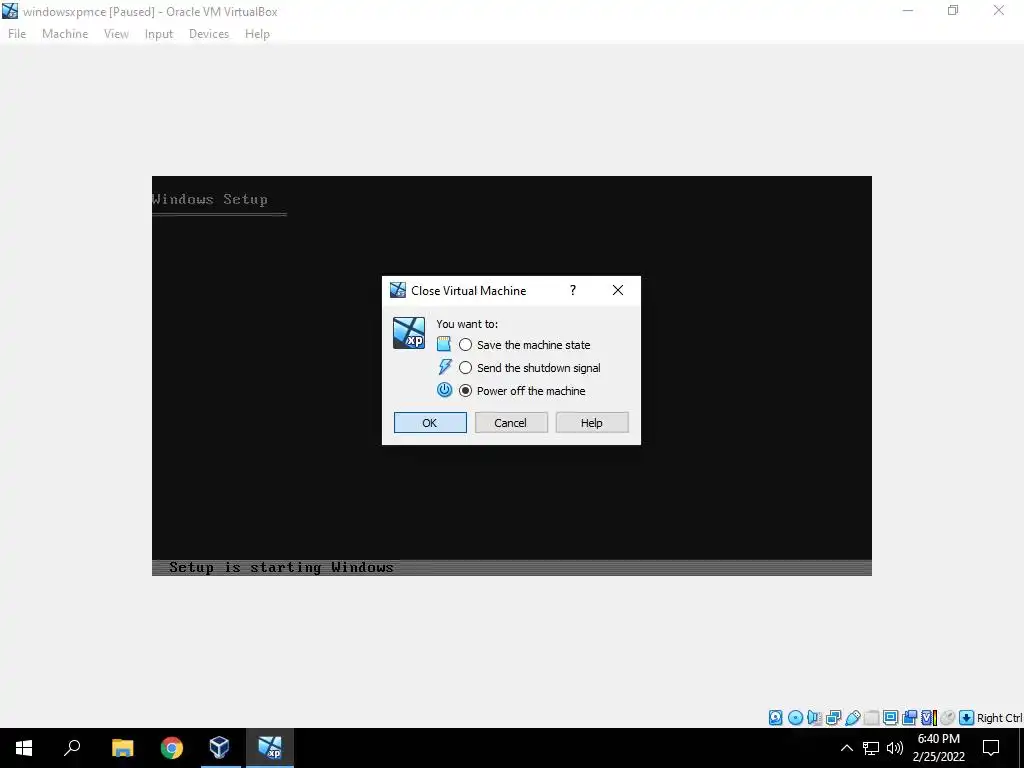
Task: Click the hard disk activity status icon
Action: tap(775, 718)
